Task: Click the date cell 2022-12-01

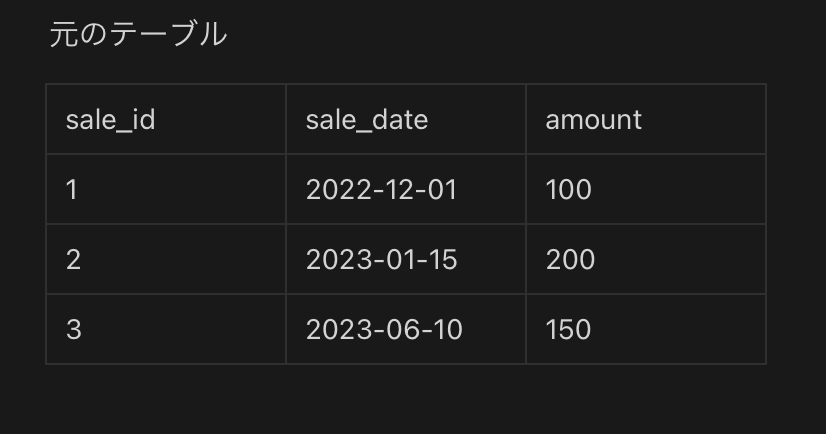Action: 406,189
